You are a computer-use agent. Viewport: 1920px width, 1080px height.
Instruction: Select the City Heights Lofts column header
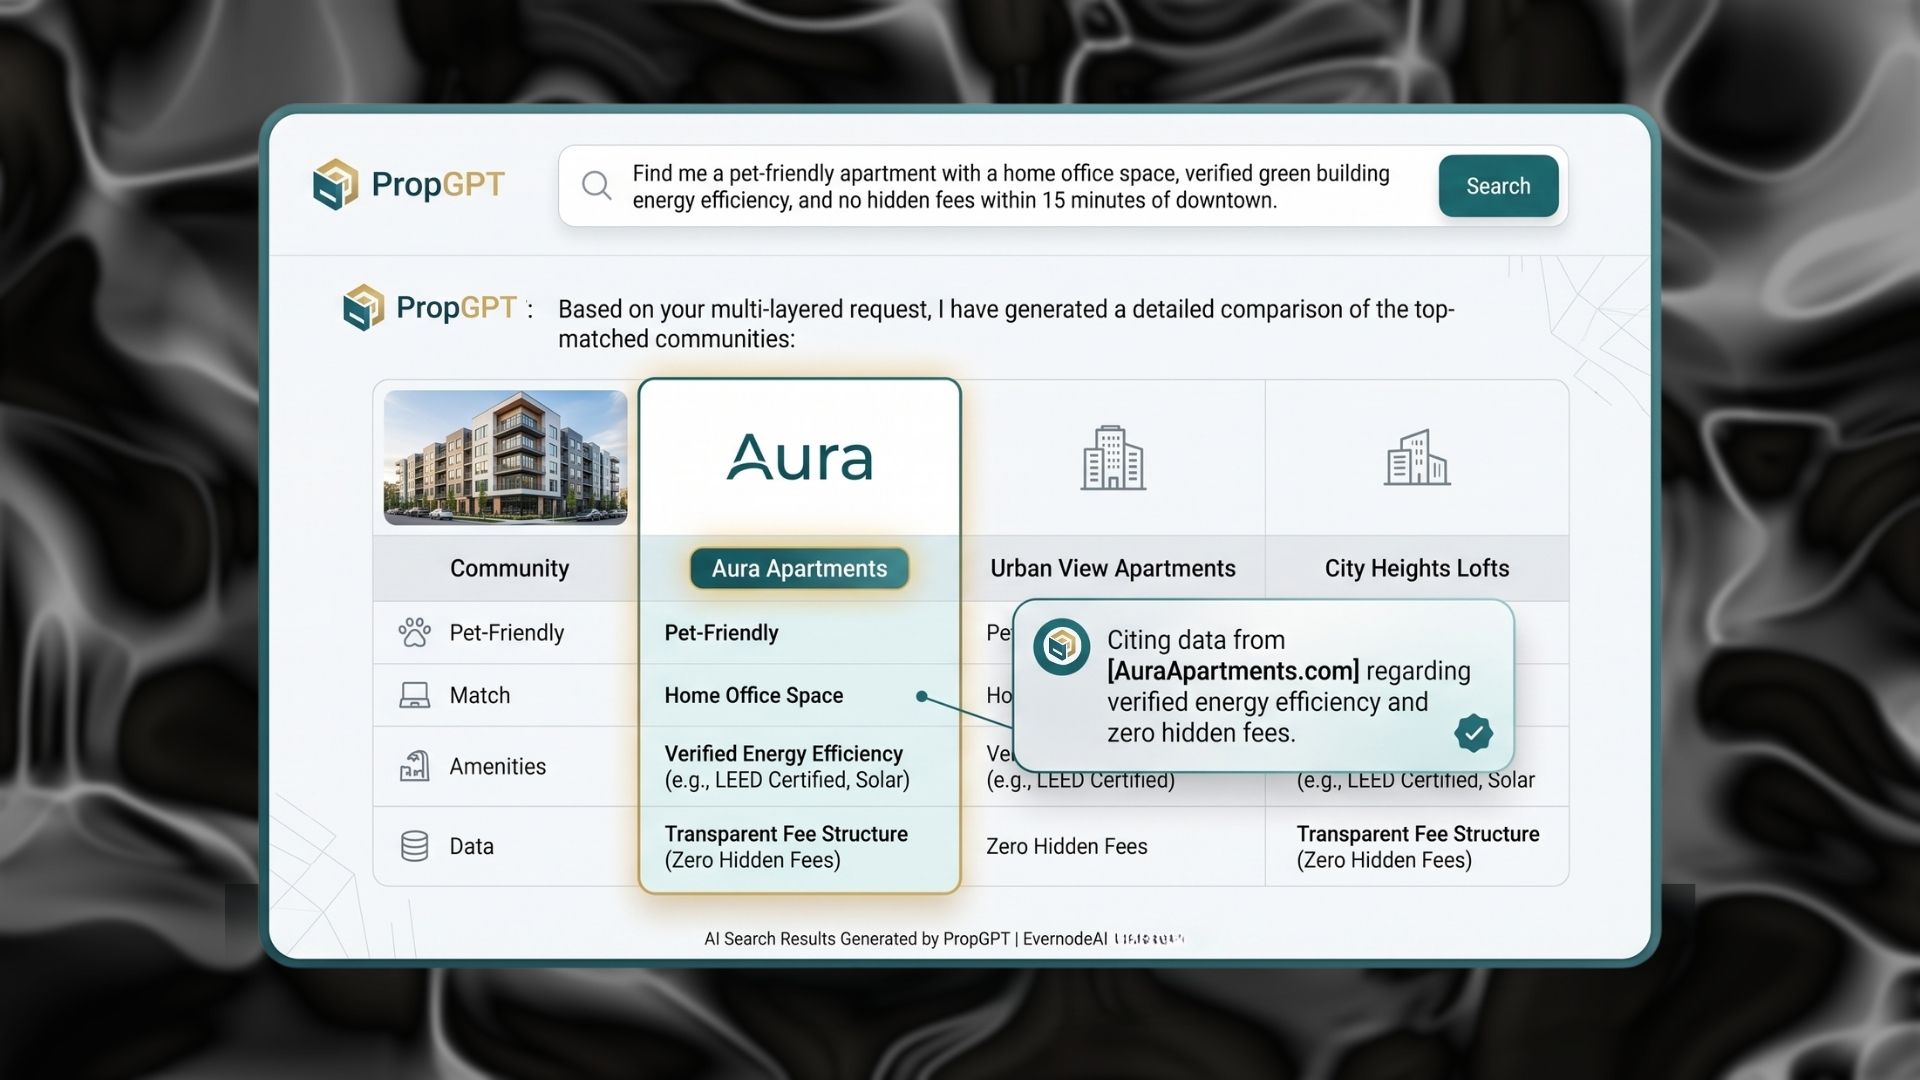[x=1417, y=568]
